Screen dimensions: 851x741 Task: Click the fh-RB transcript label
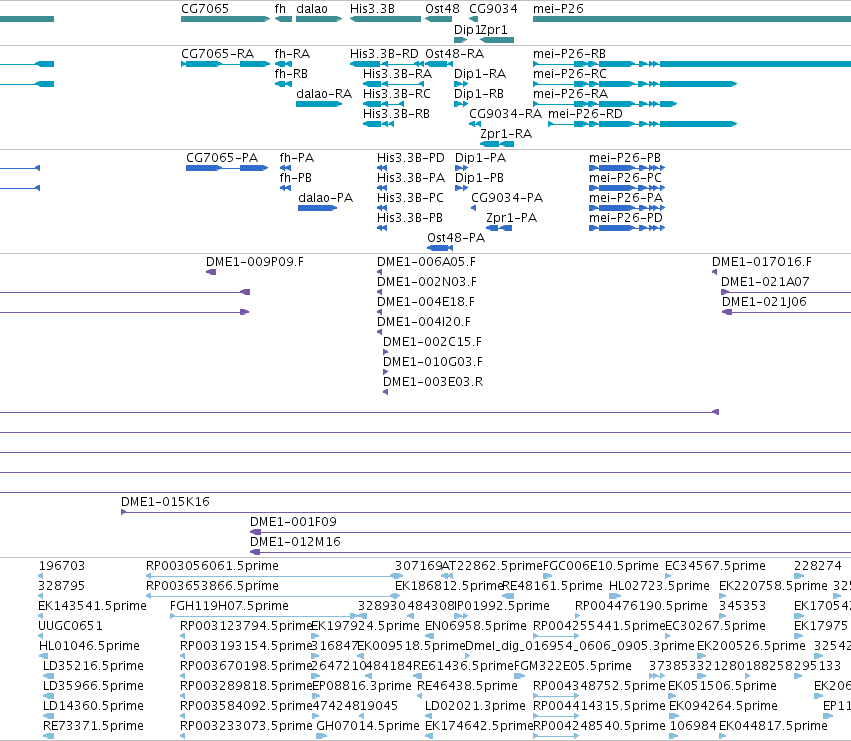(291, 74)
